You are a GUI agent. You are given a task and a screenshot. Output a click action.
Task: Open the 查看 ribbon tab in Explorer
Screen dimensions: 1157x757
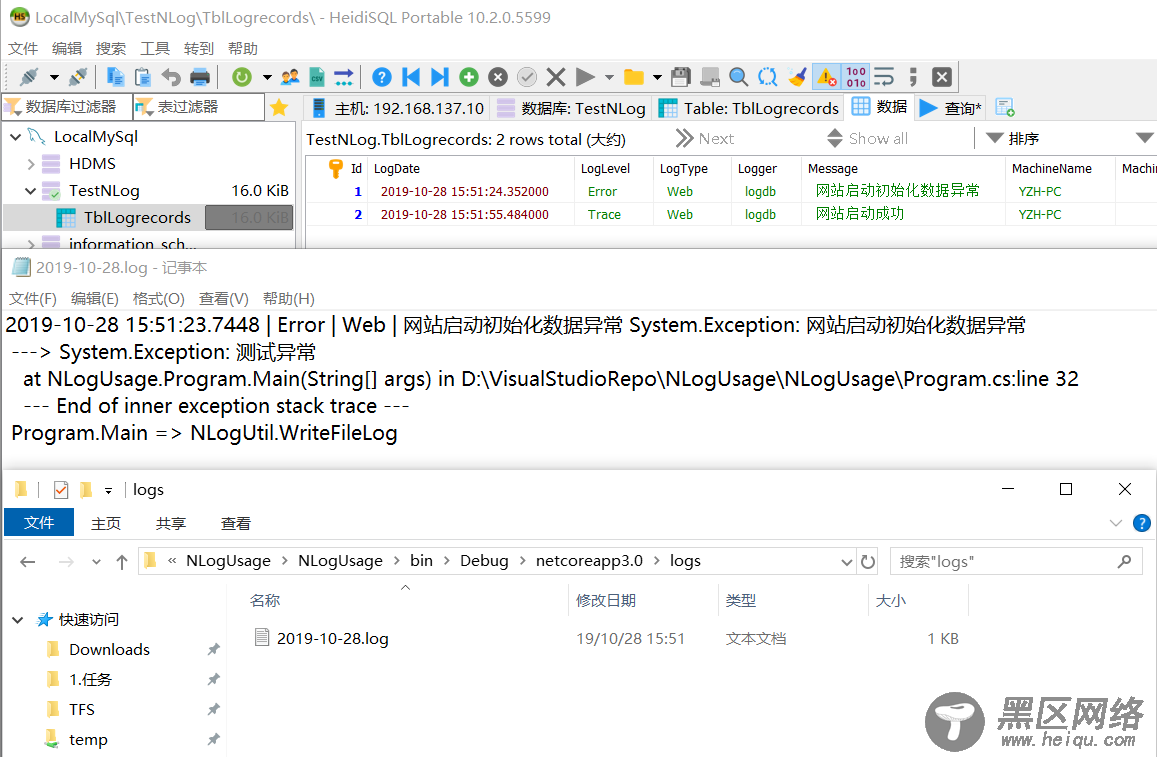(236, 523)
